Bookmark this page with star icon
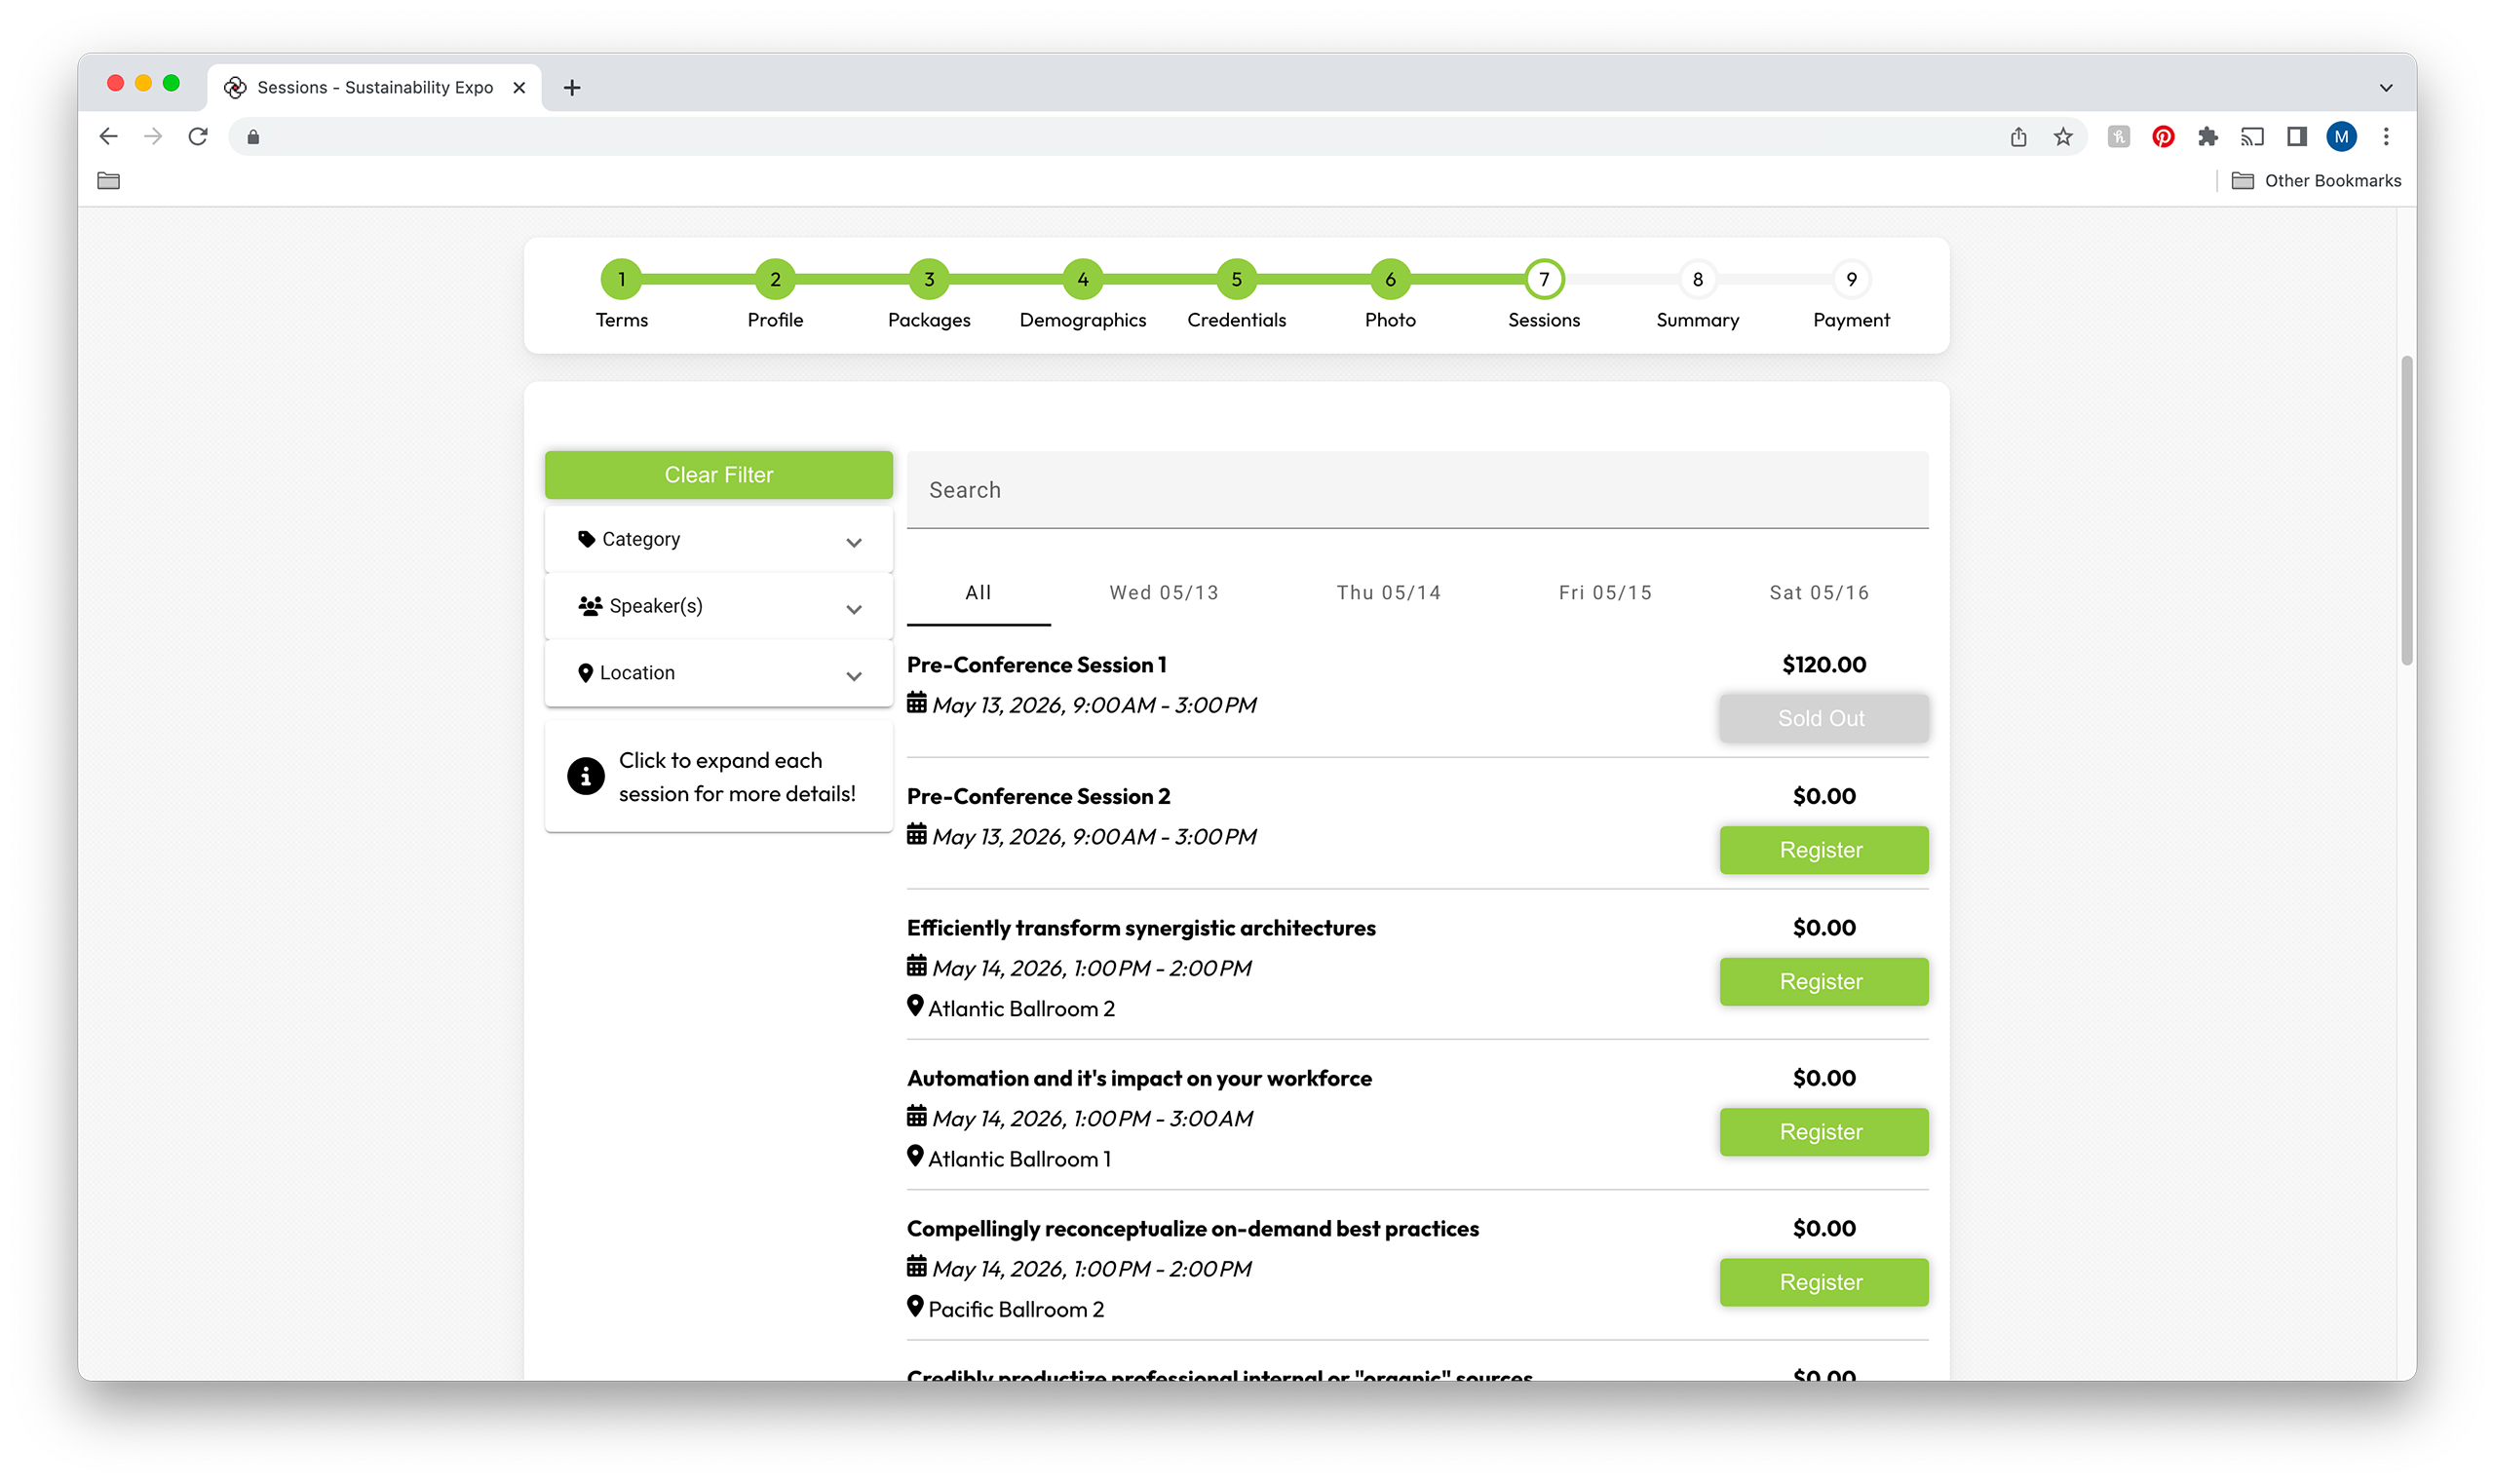 click(x=2063, y=137)
